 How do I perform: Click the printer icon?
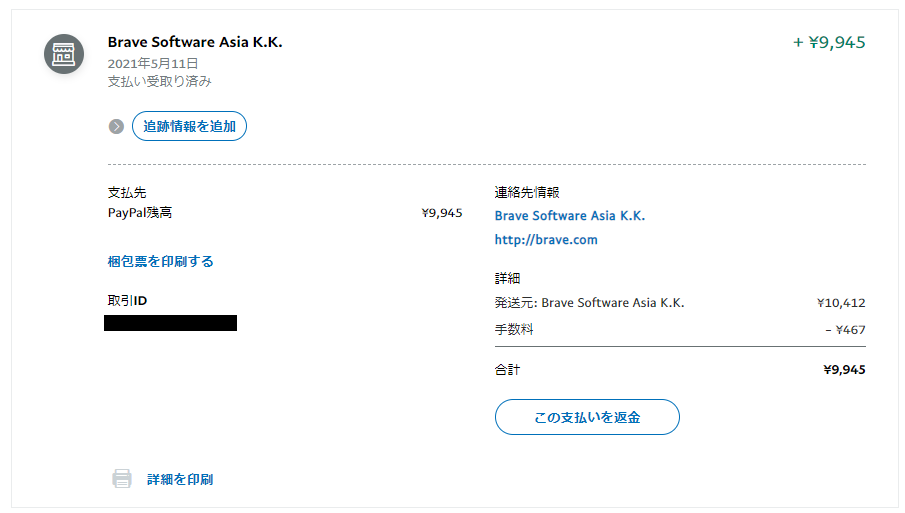[x=122, y=478]
